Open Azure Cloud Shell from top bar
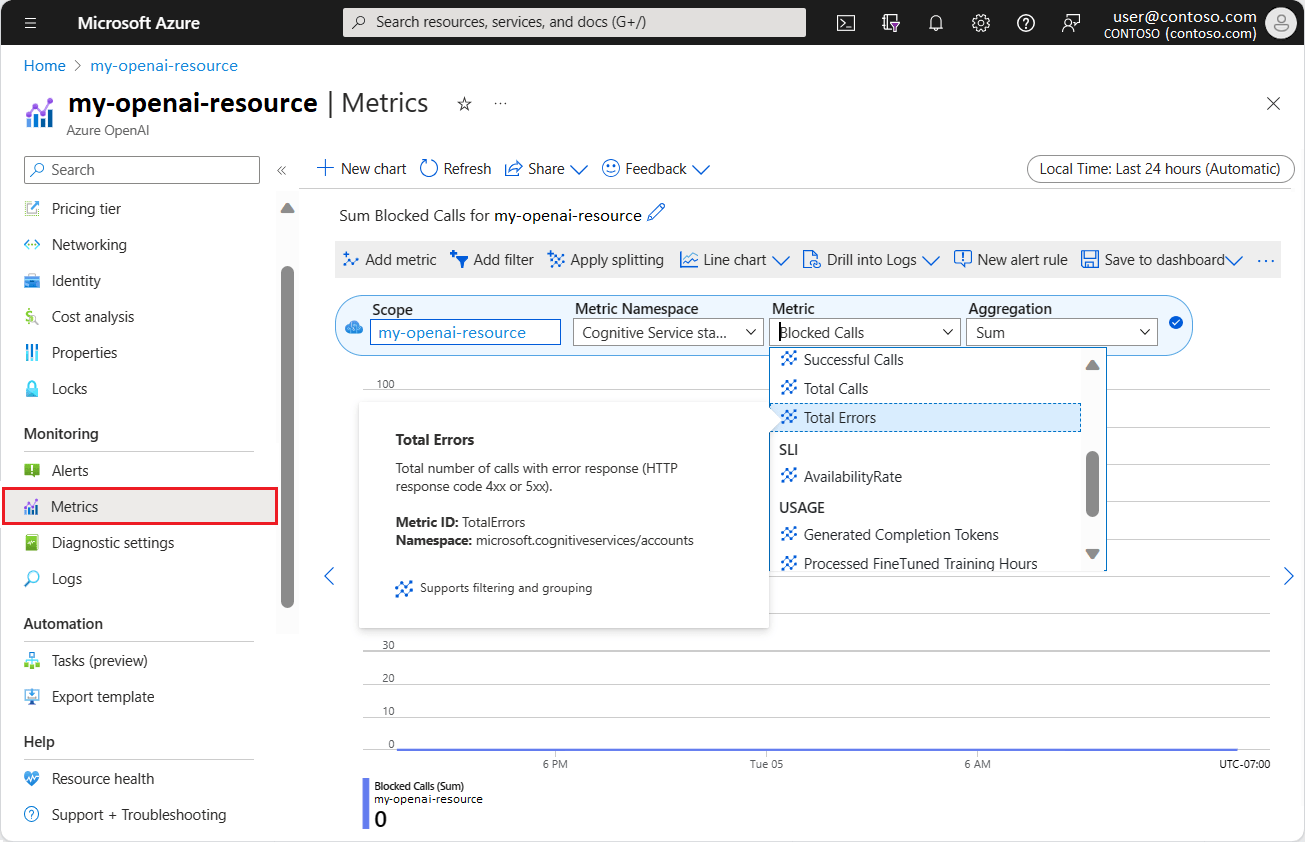1305x842 pixels. tap(845, 22)
